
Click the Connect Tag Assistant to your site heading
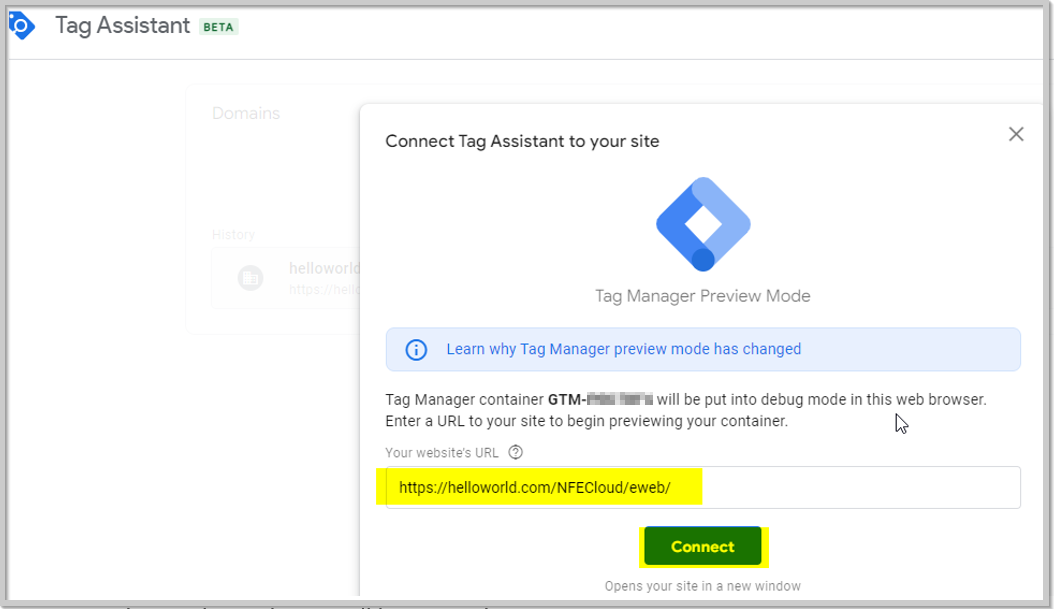pyautogui.click(x=522, y=141)
